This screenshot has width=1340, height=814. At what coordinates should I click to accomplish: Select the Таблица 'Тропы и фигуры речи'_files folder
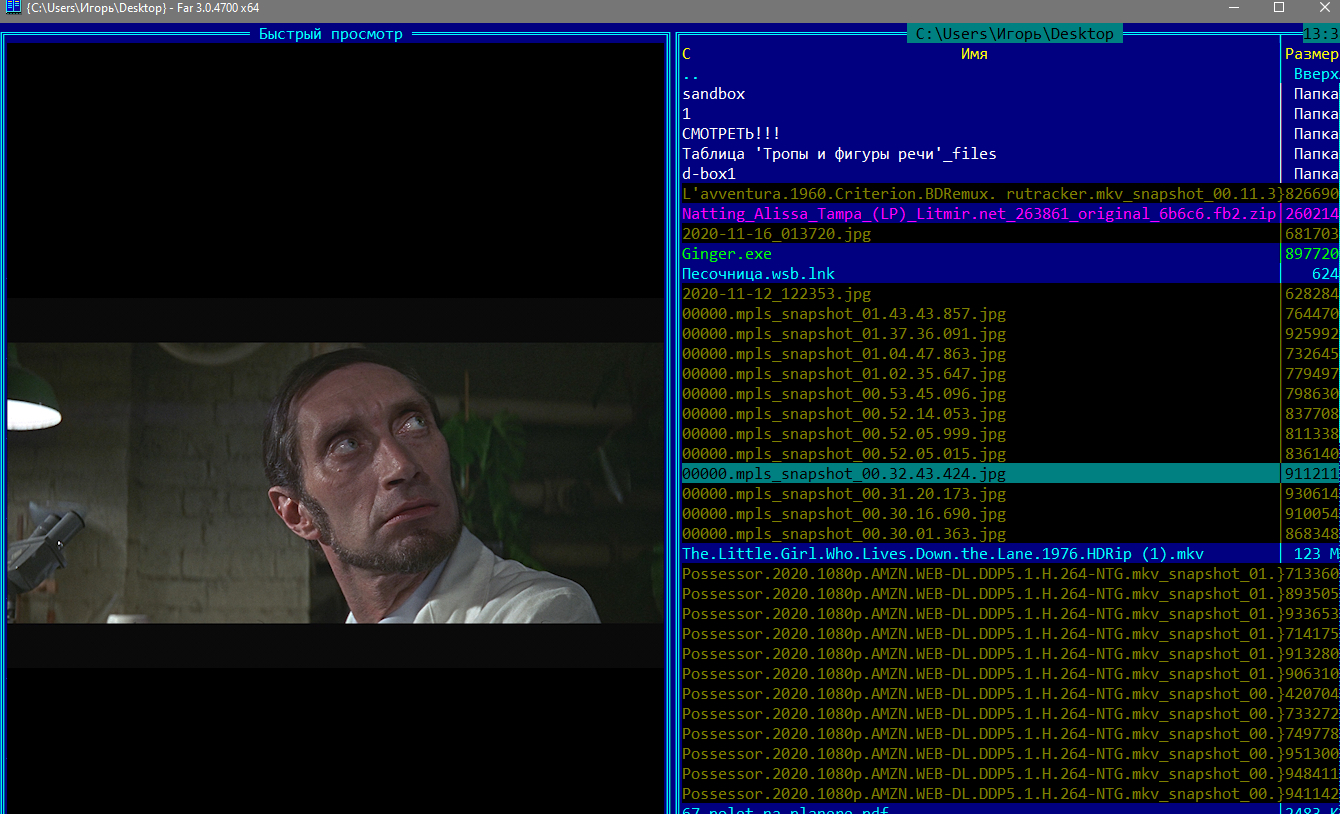click(838, 154)
